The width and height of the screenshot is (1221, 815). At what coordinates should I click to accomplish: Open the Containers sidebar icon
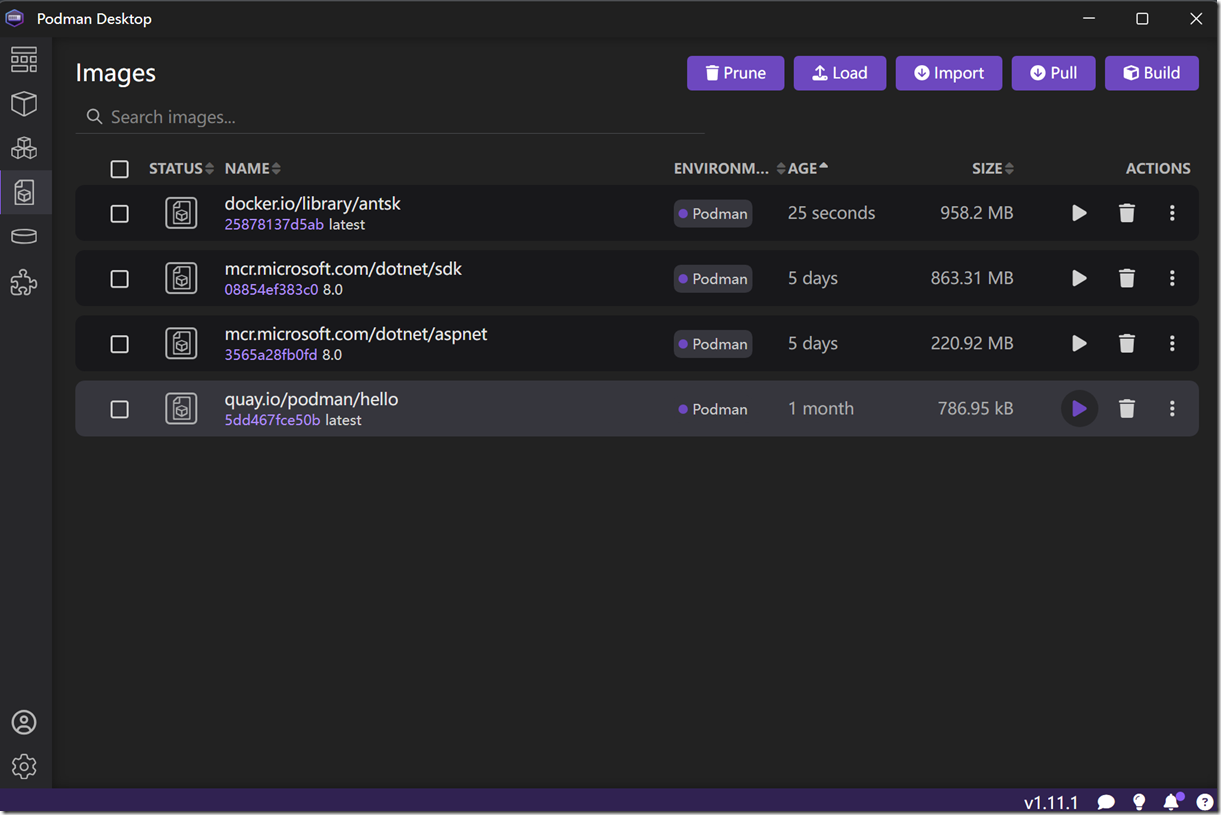(24, 104)
